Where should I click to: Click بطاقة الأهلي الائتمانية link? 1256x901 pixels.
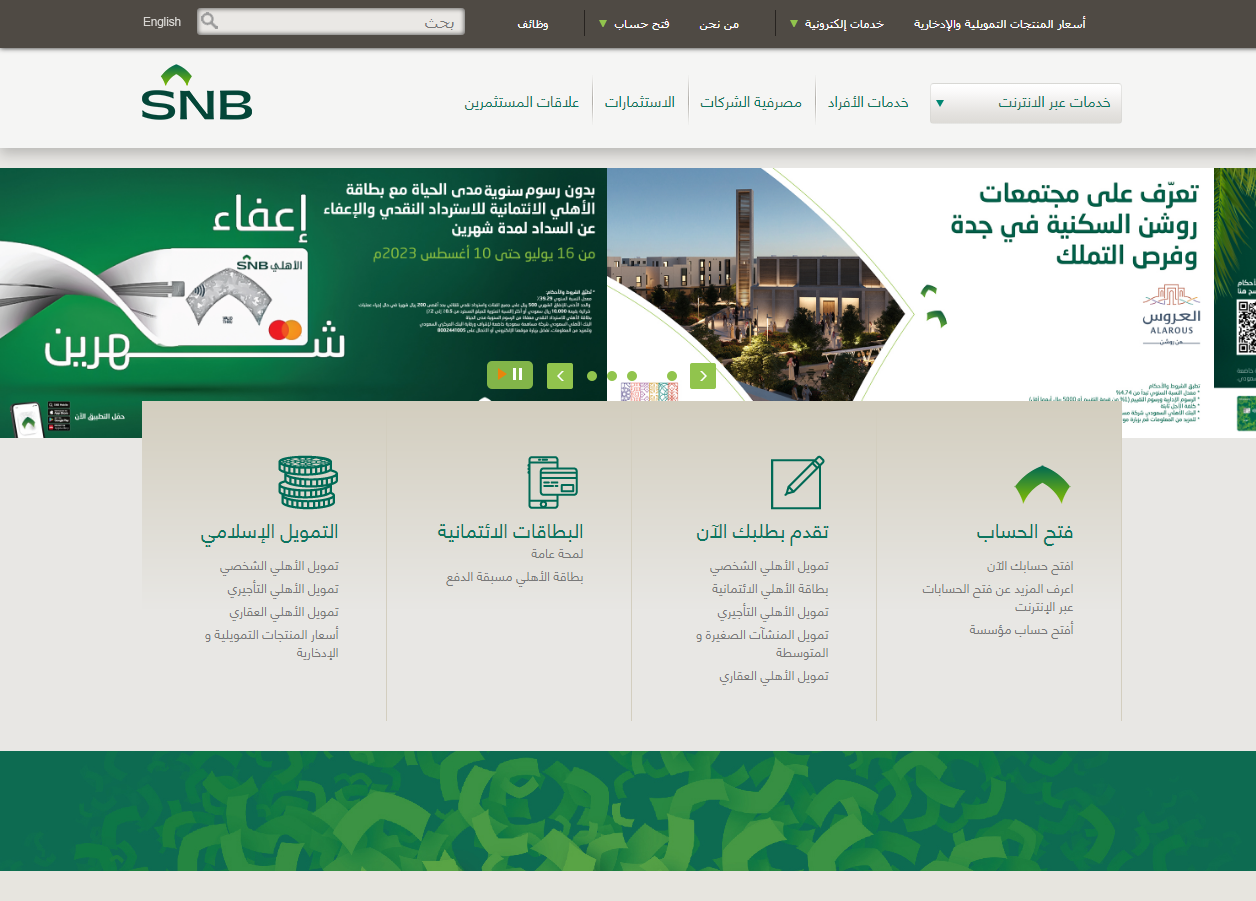click(770, 589)
